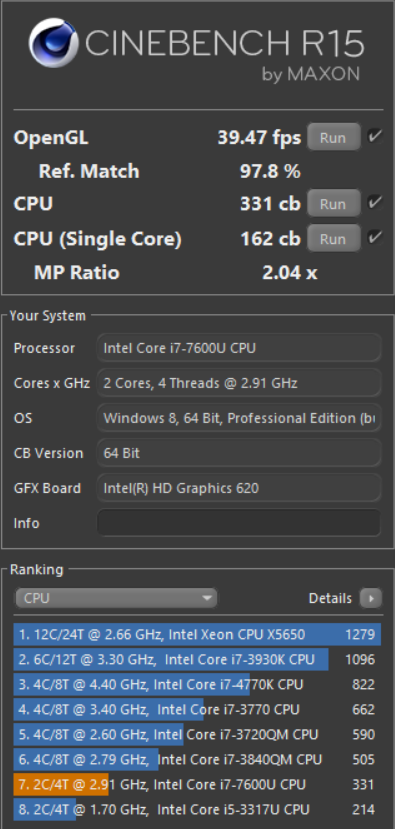Run the CPU Single Core test
The image size is (395, 829).
(333, 239)
